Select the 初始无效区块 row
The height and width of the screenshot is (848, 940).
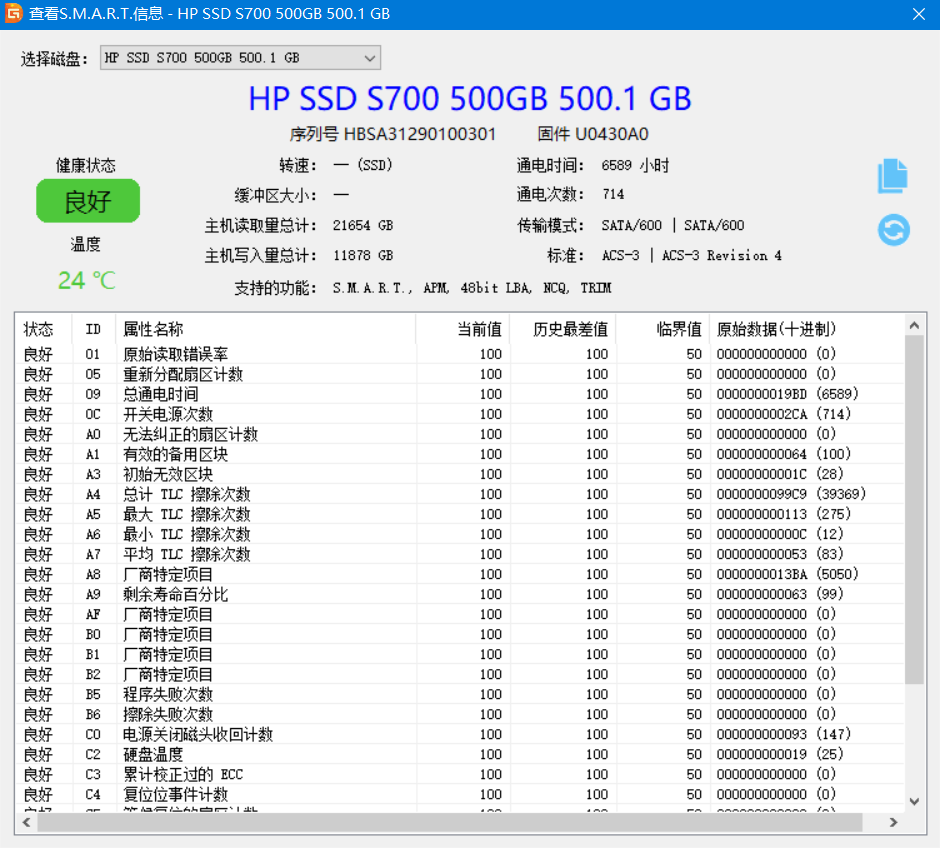[460, 474]
